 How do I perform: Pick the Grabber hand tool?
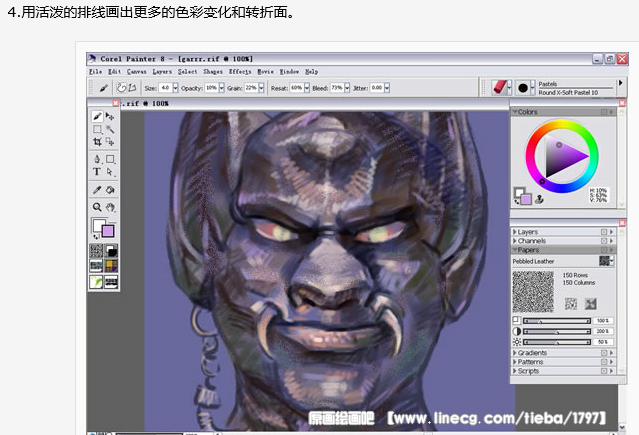(x=110, y=207)
